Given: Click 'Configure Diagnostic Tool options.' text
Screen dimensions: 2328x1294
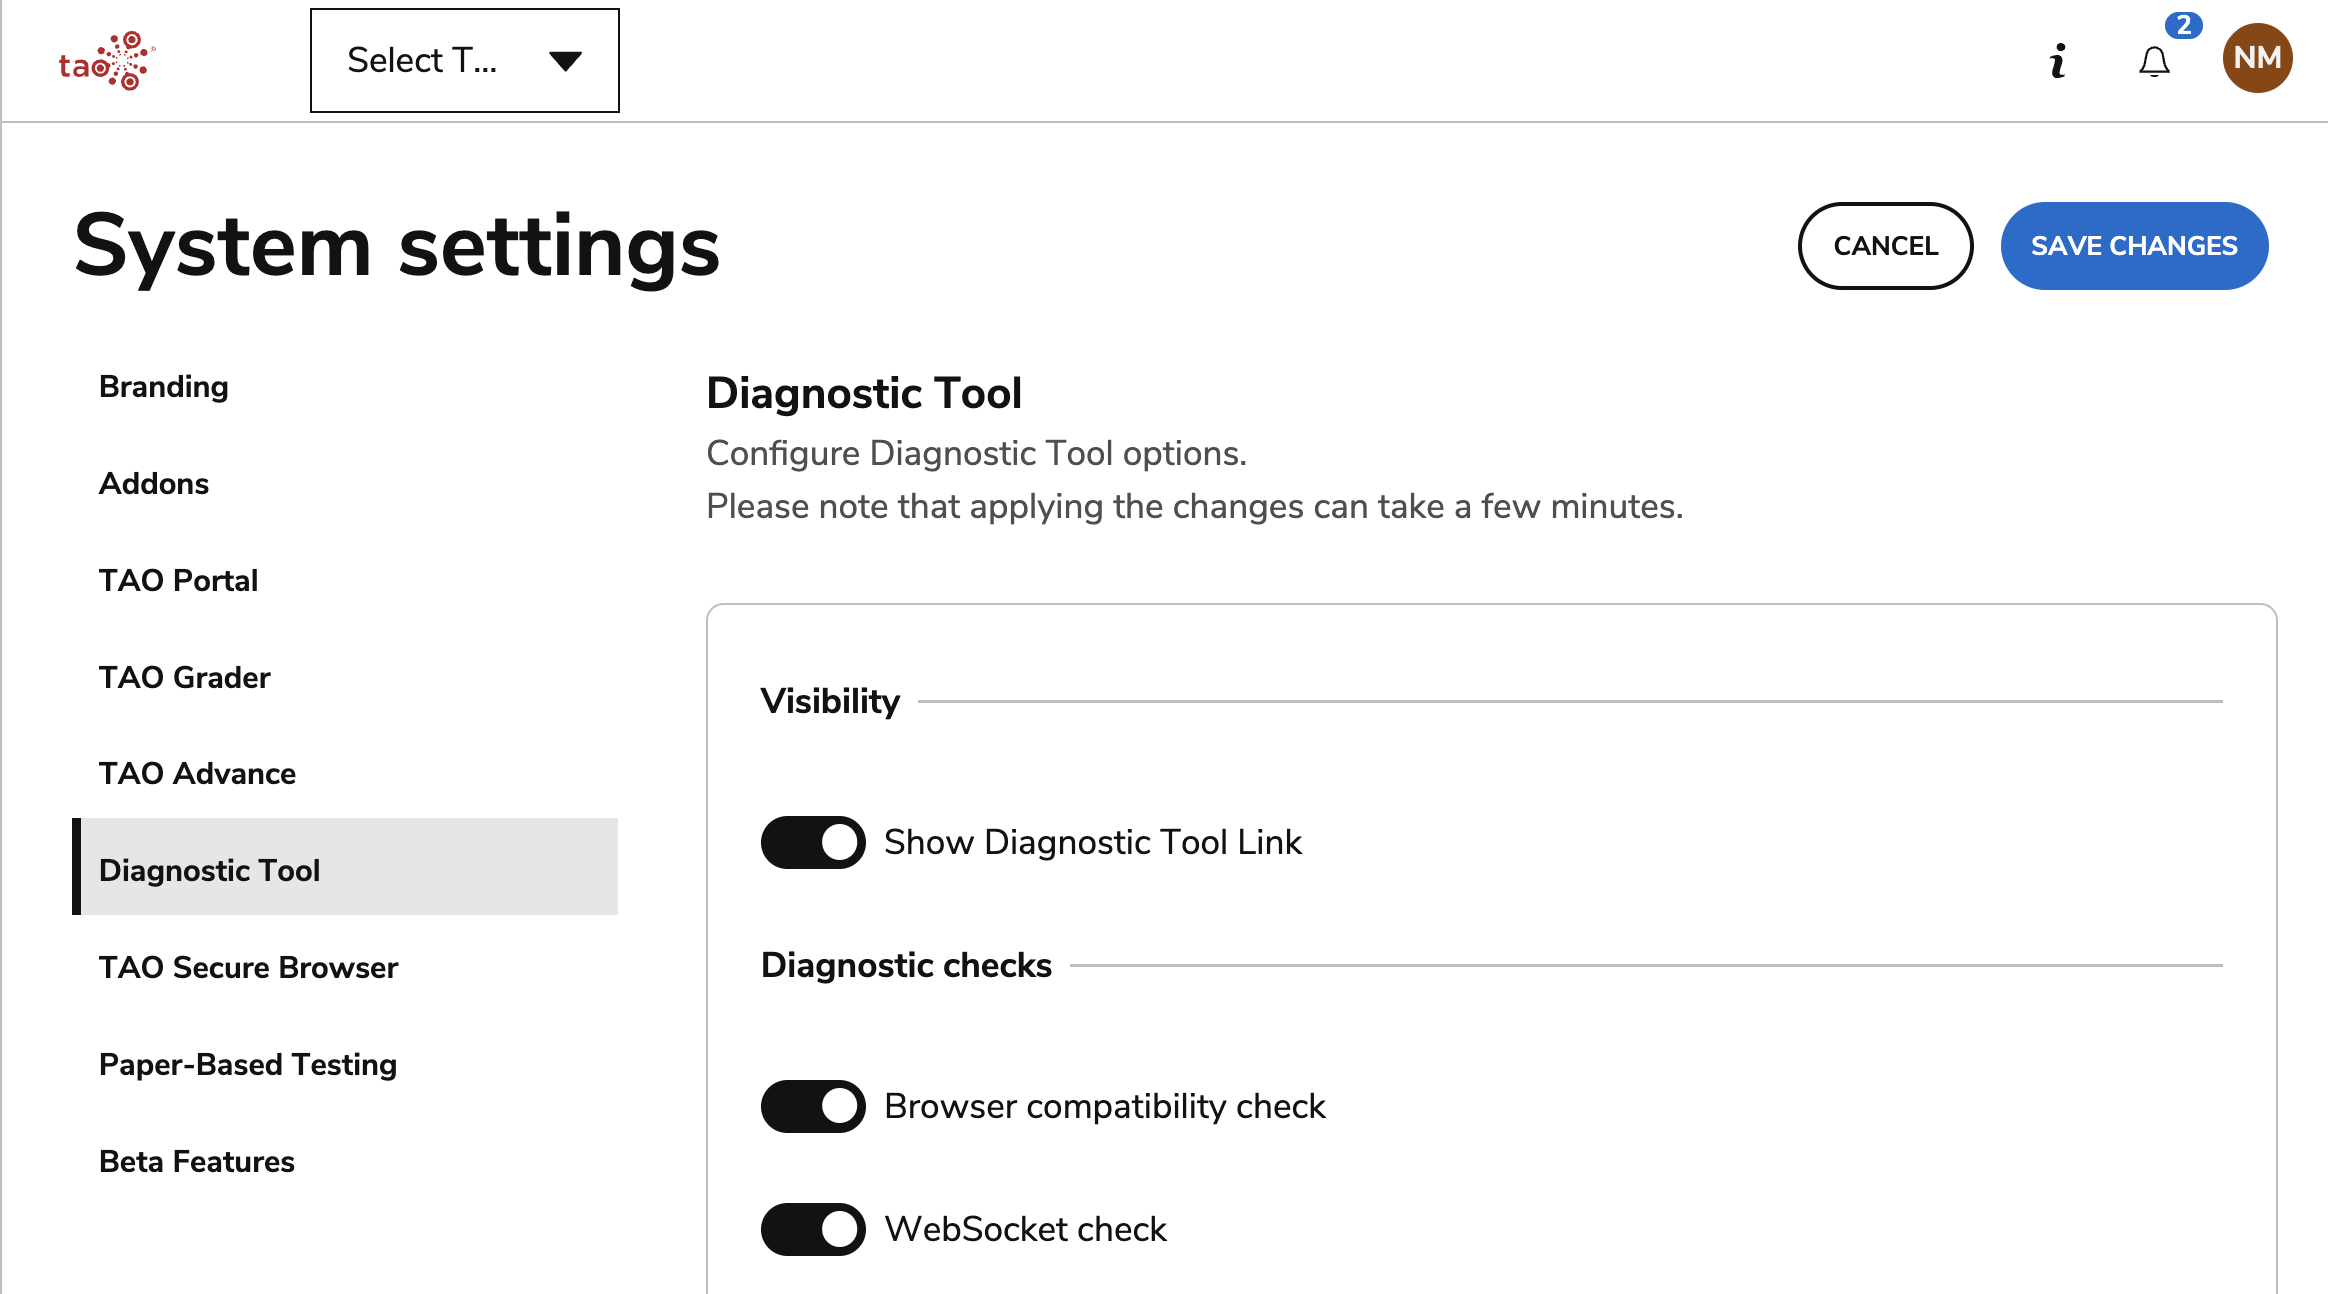Looking at the screenshot, I should pos(976,454).
